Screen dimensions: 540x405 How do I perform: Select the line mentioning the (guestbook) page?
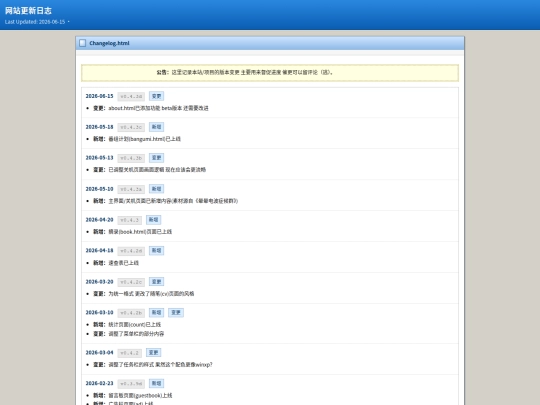[133, 395]
